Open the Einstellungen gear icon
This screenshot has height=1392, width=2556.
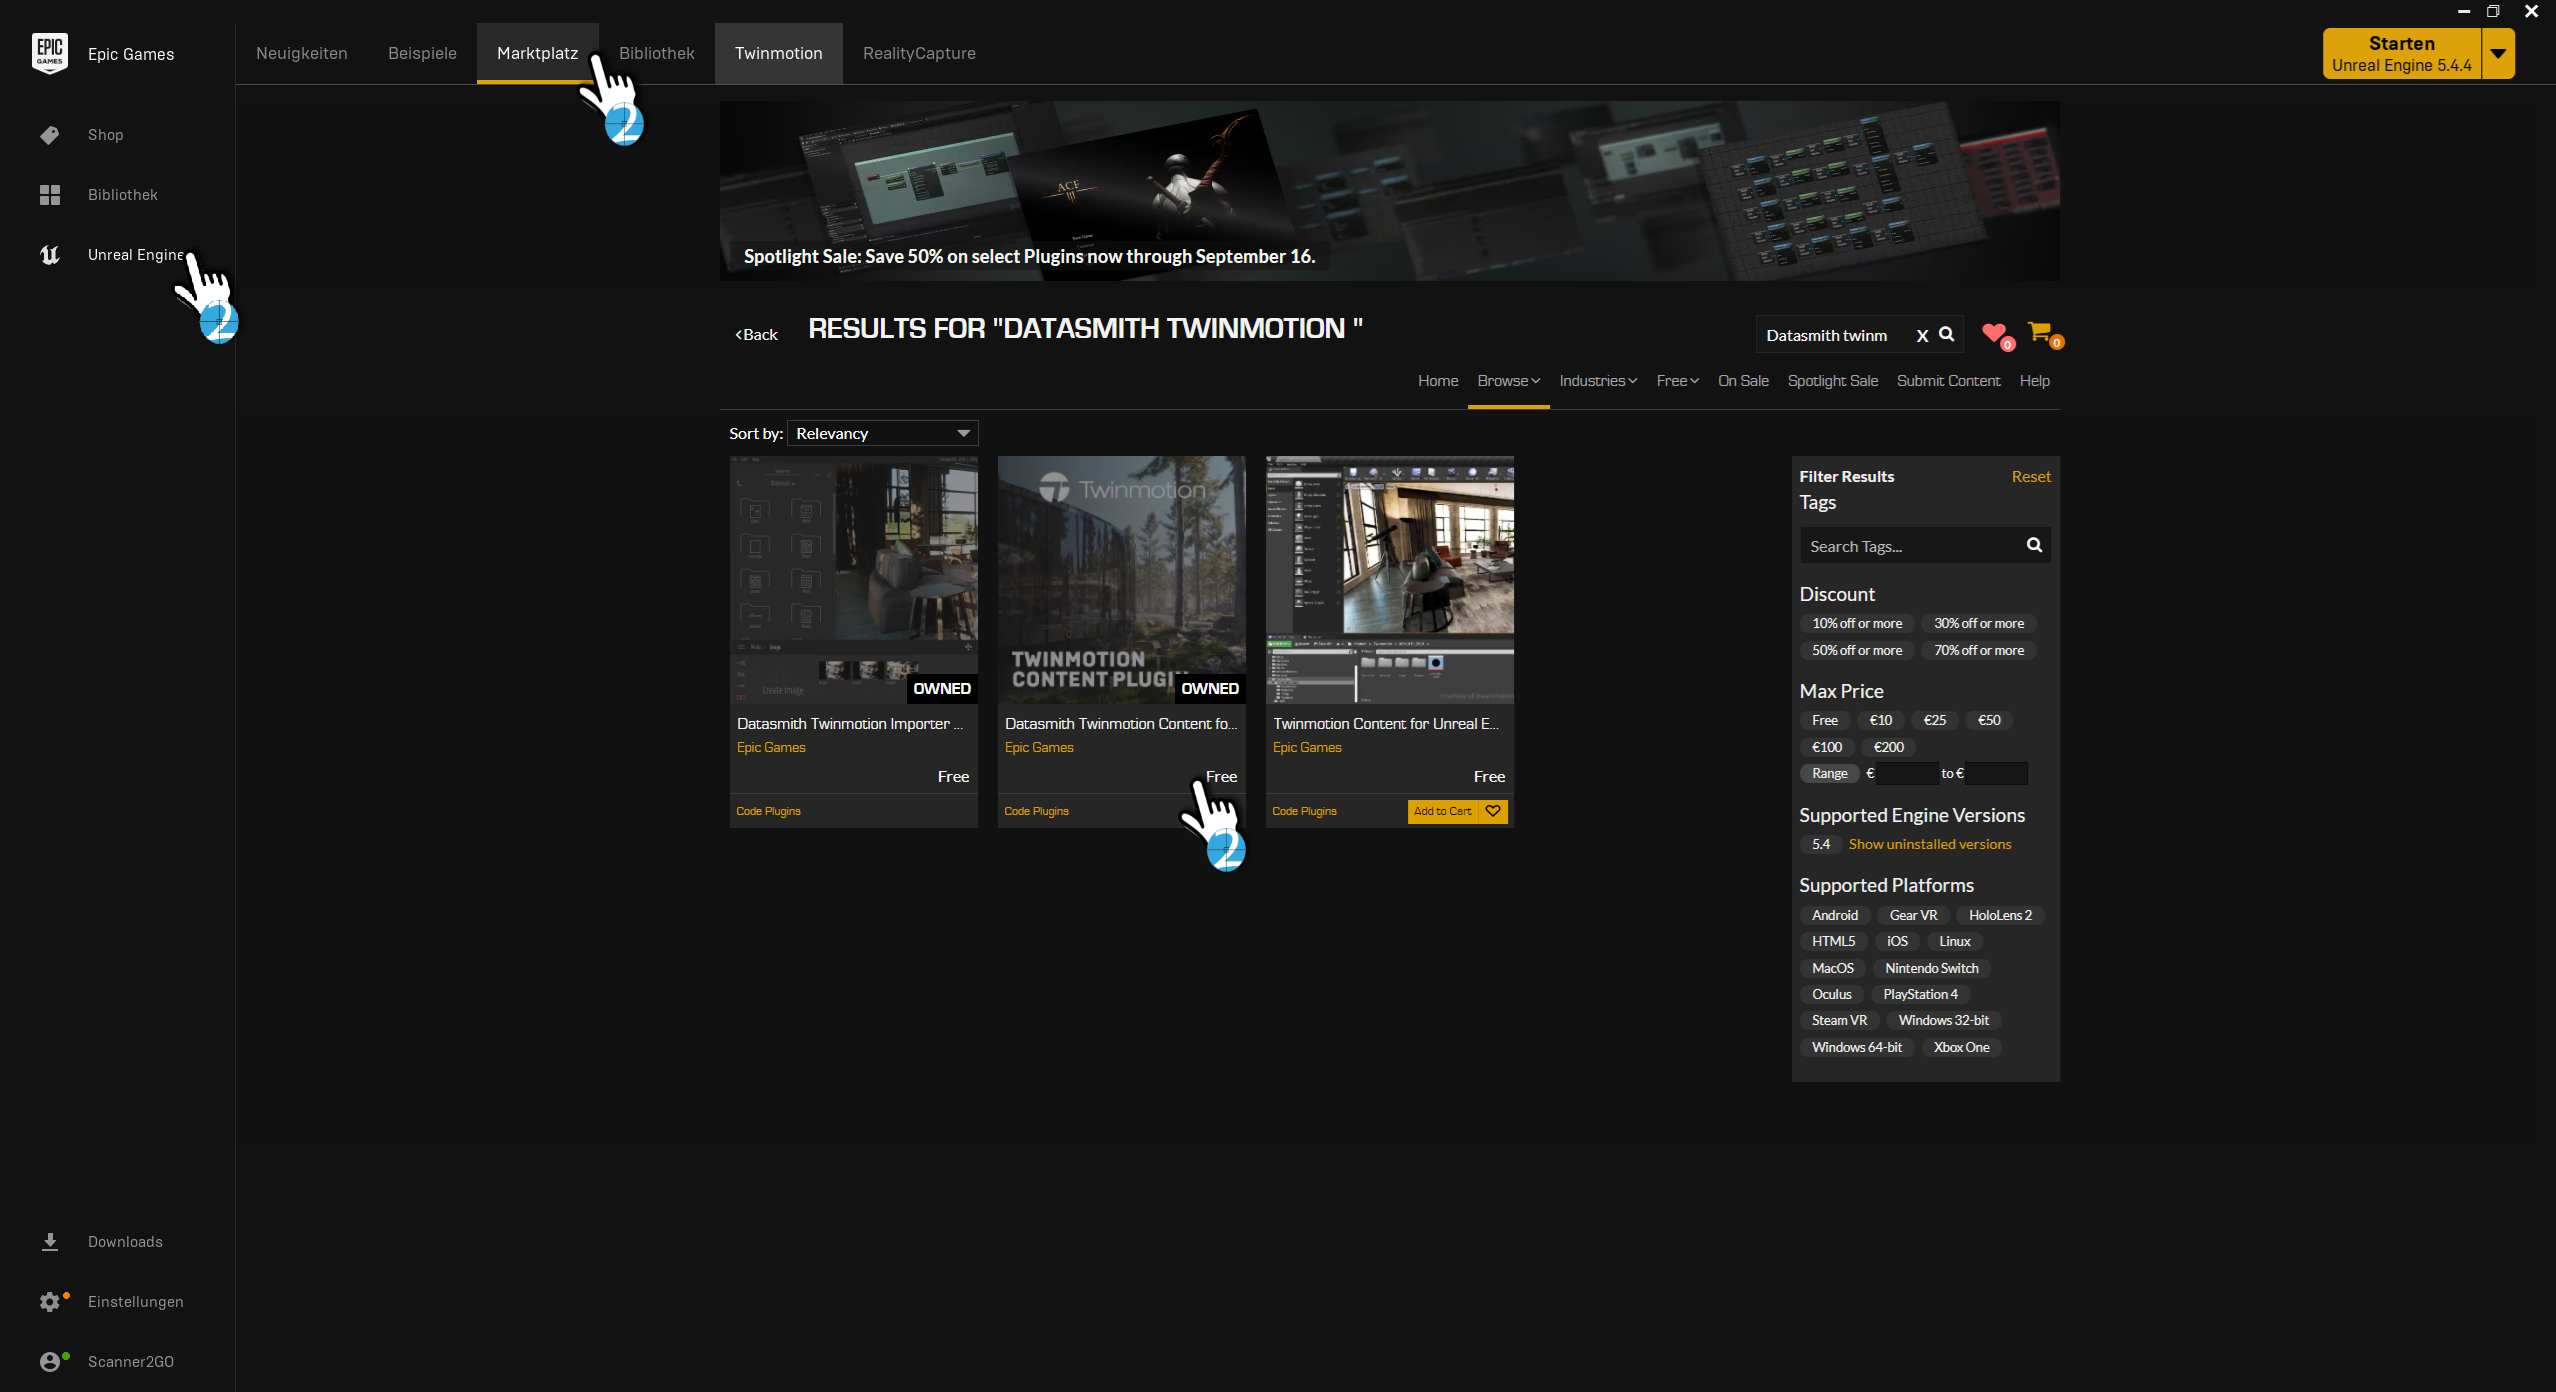(50, 1301)
